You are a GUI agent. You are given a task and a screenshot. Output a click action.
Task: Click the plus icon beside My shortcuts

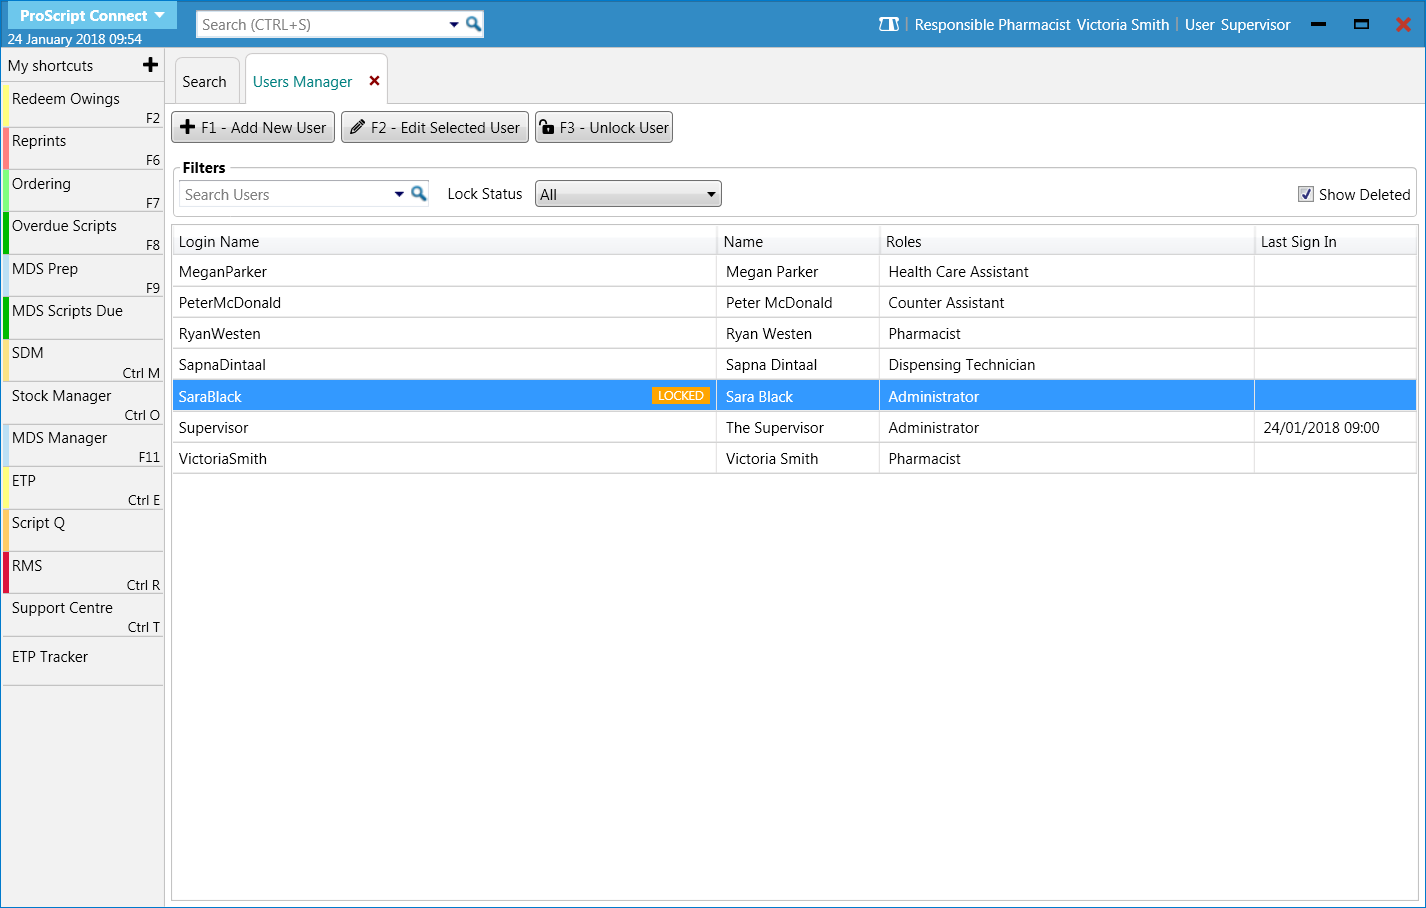pos(151,65)
